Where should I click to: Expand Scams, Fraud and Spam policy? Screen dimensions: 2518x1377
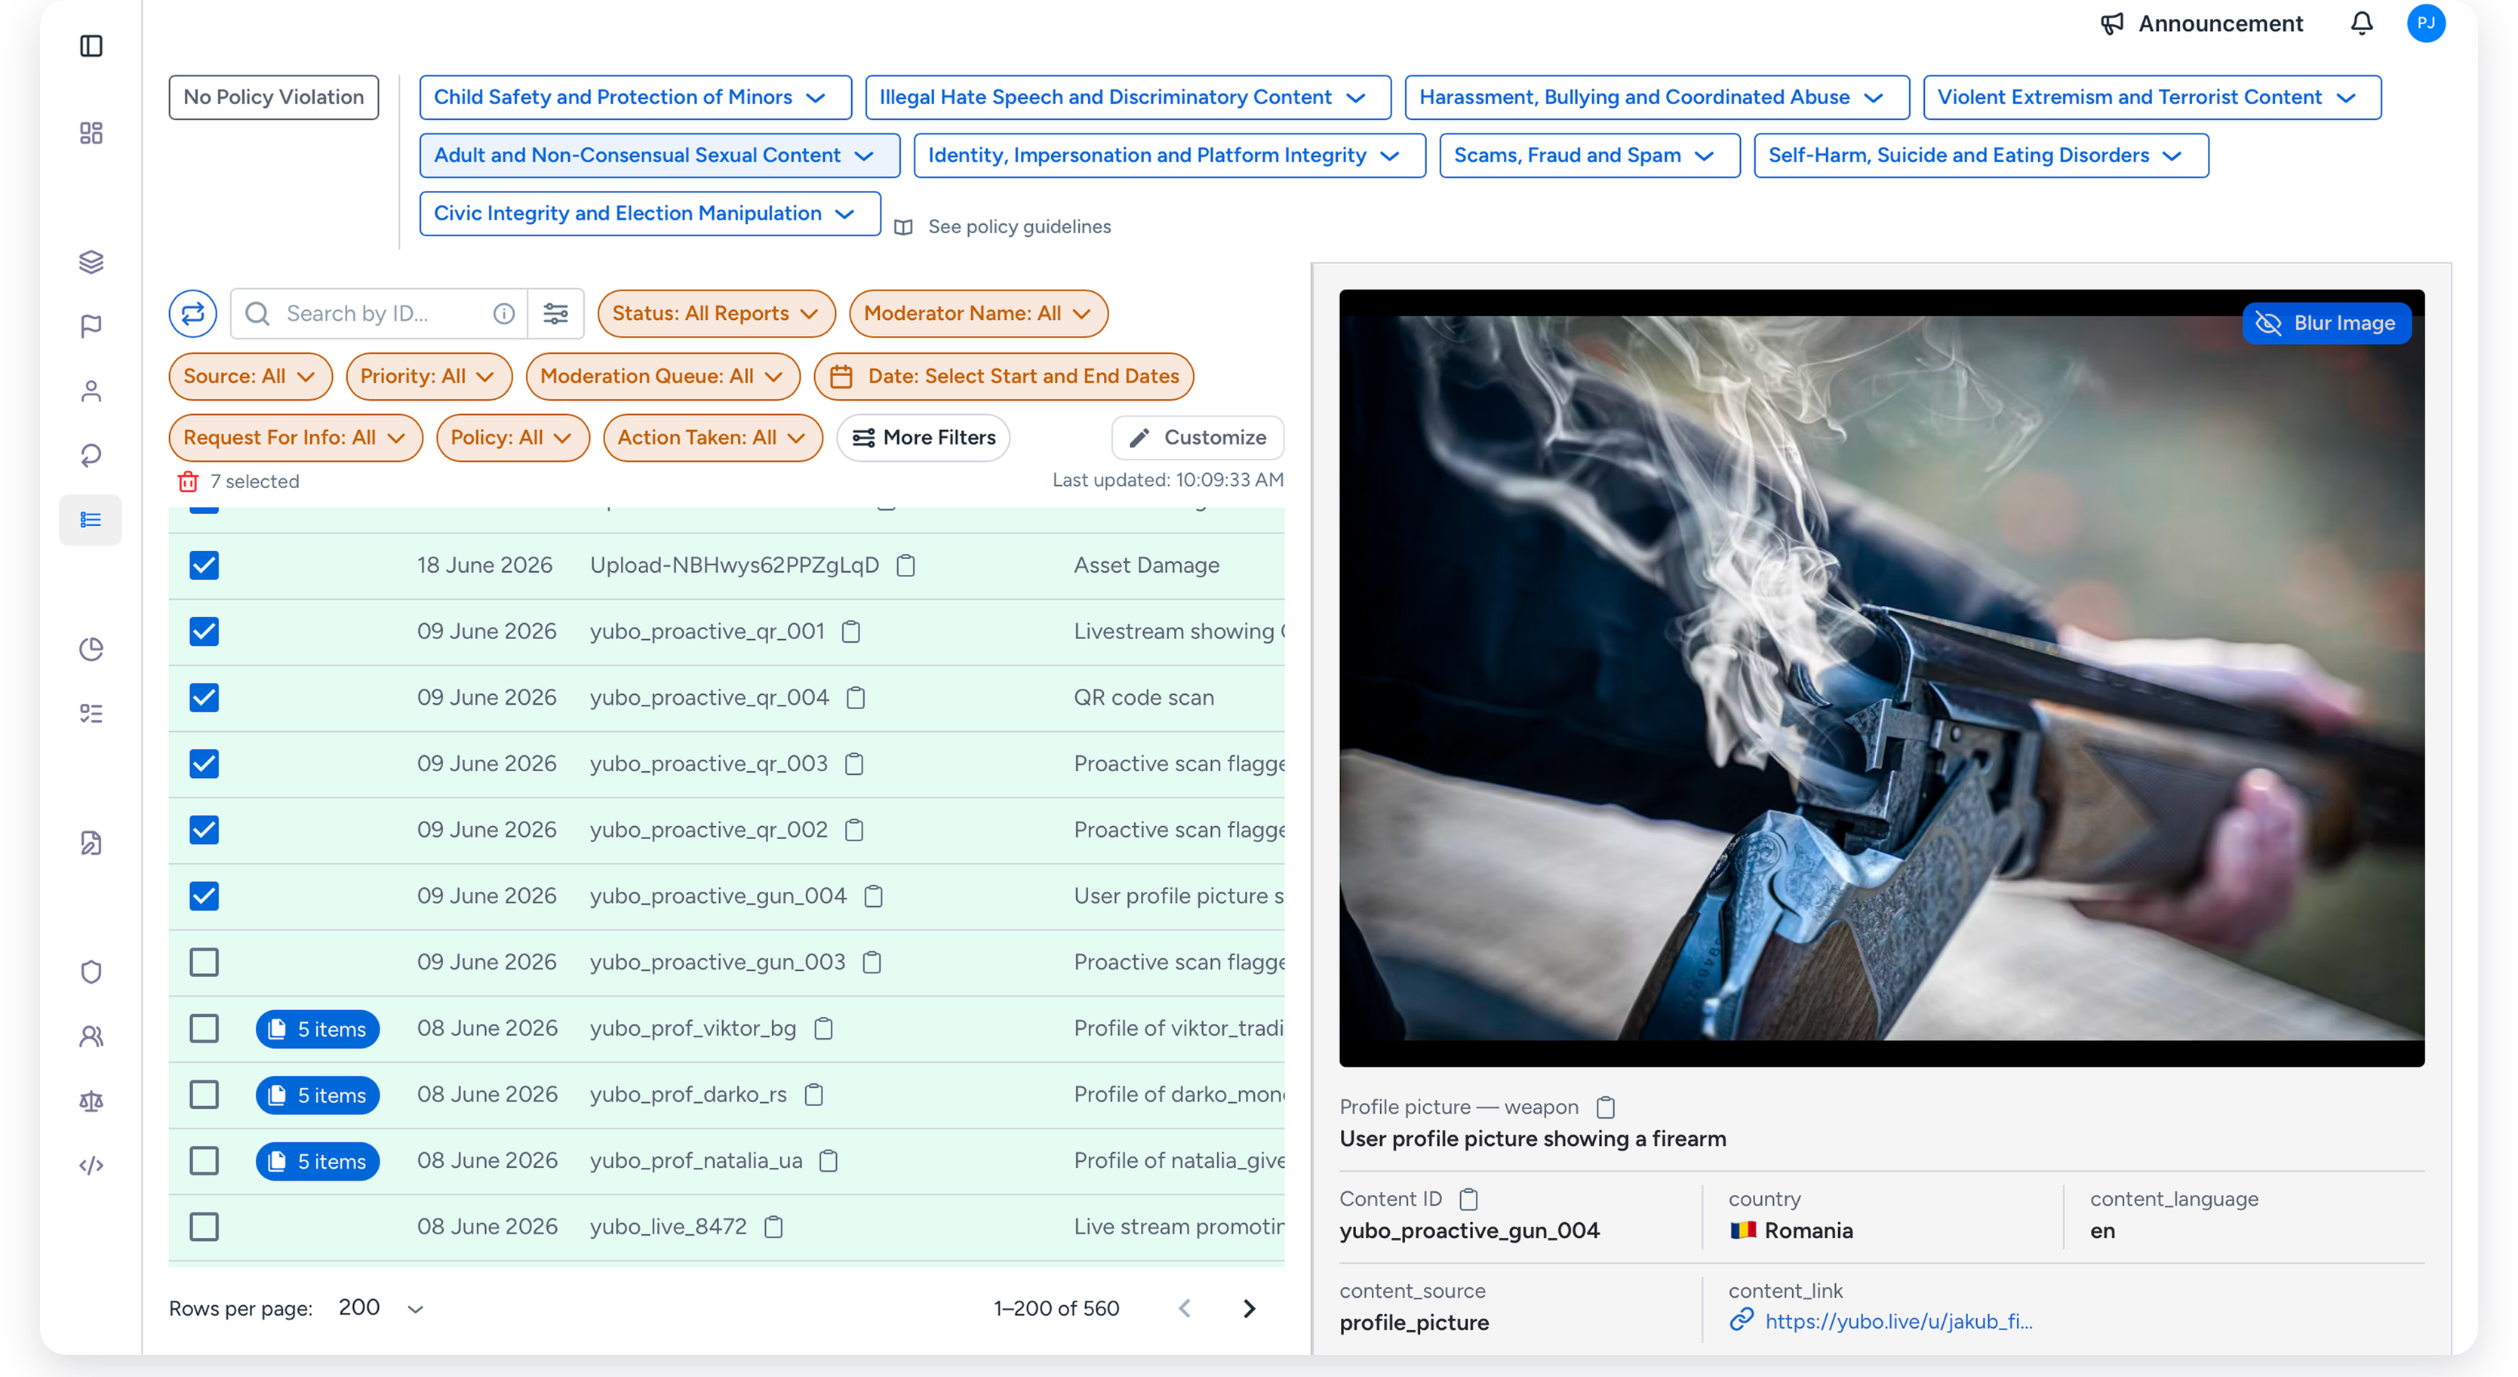coord(1589,155)
